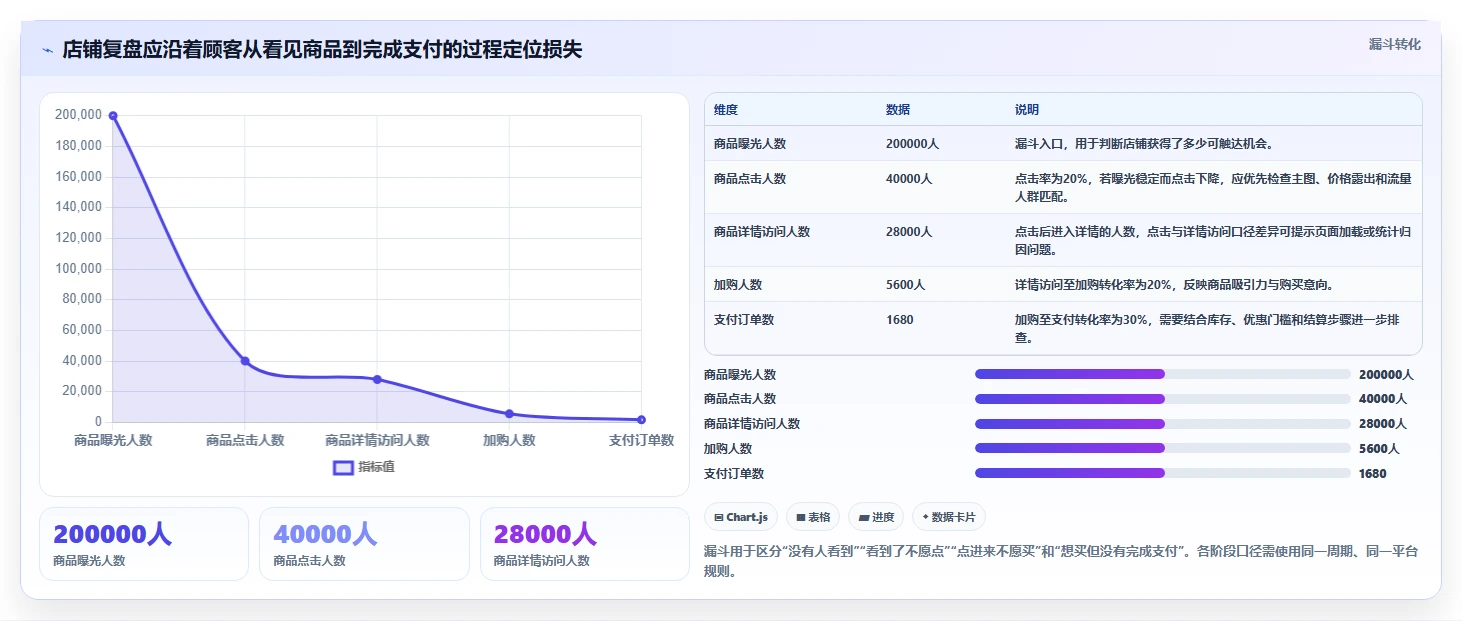Click the page title 店铺复盘应沿着顾客
This screenshot has width=1462, height=621.
(322, 50)
